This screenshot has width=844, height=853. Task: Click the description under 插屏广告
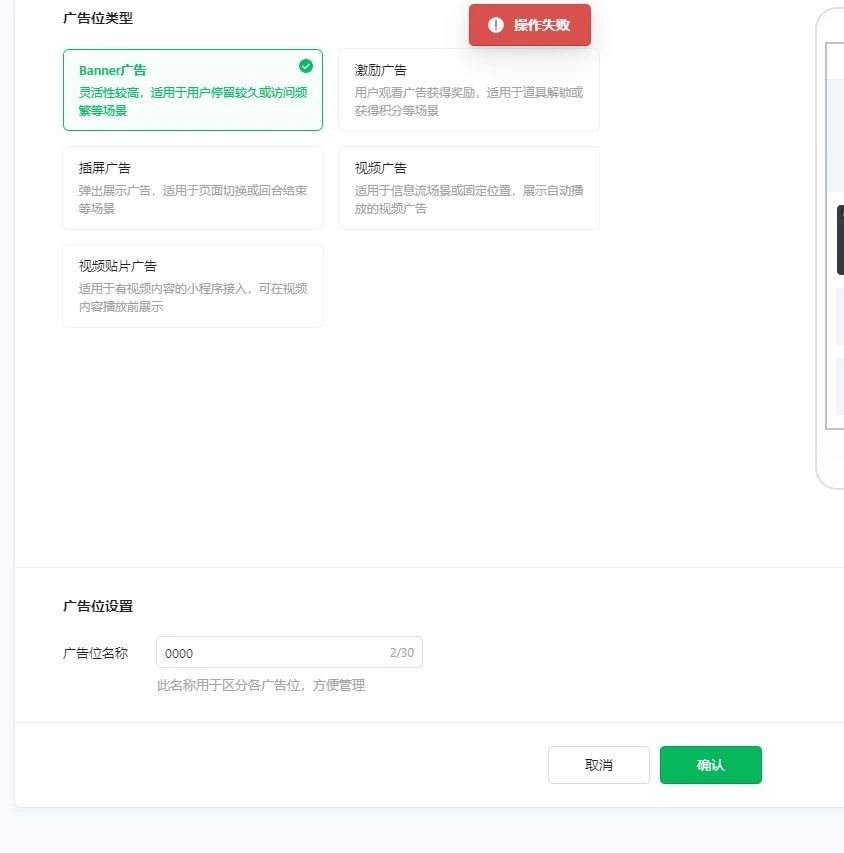point(193,199)
